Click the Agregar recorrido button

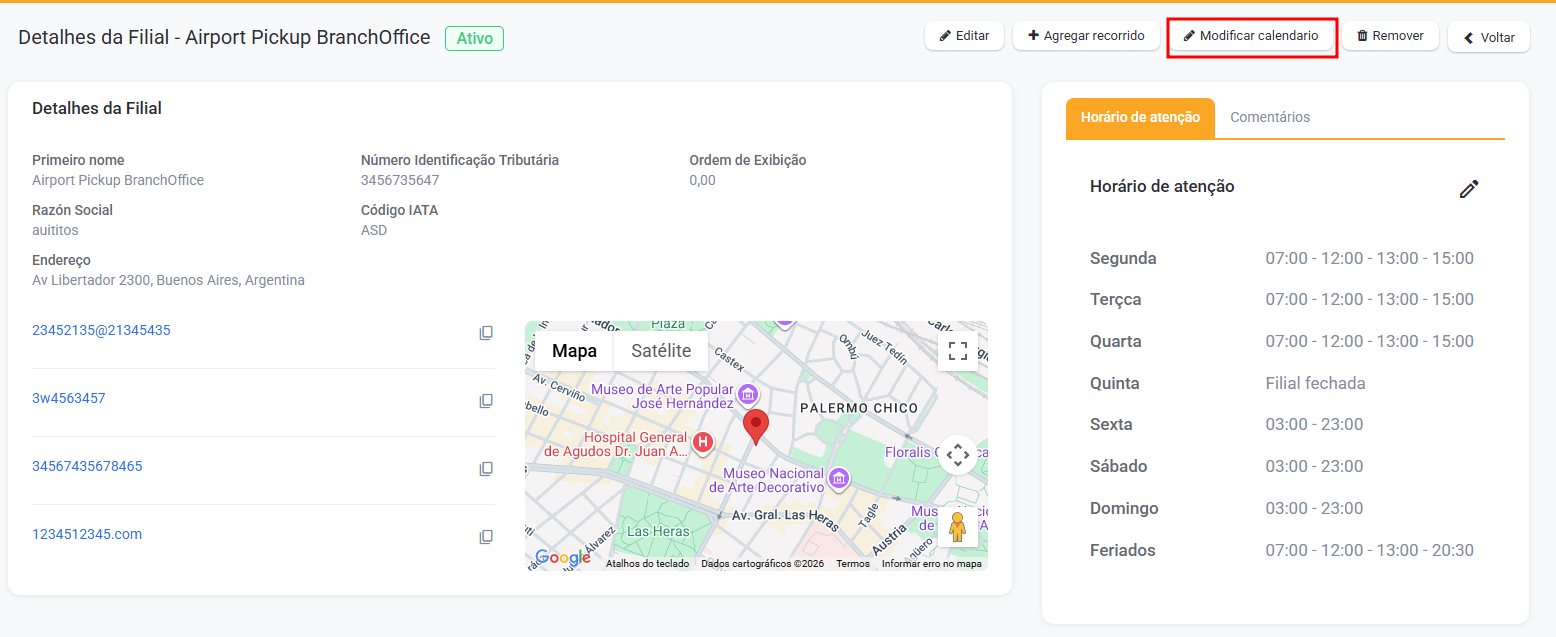1085,36
